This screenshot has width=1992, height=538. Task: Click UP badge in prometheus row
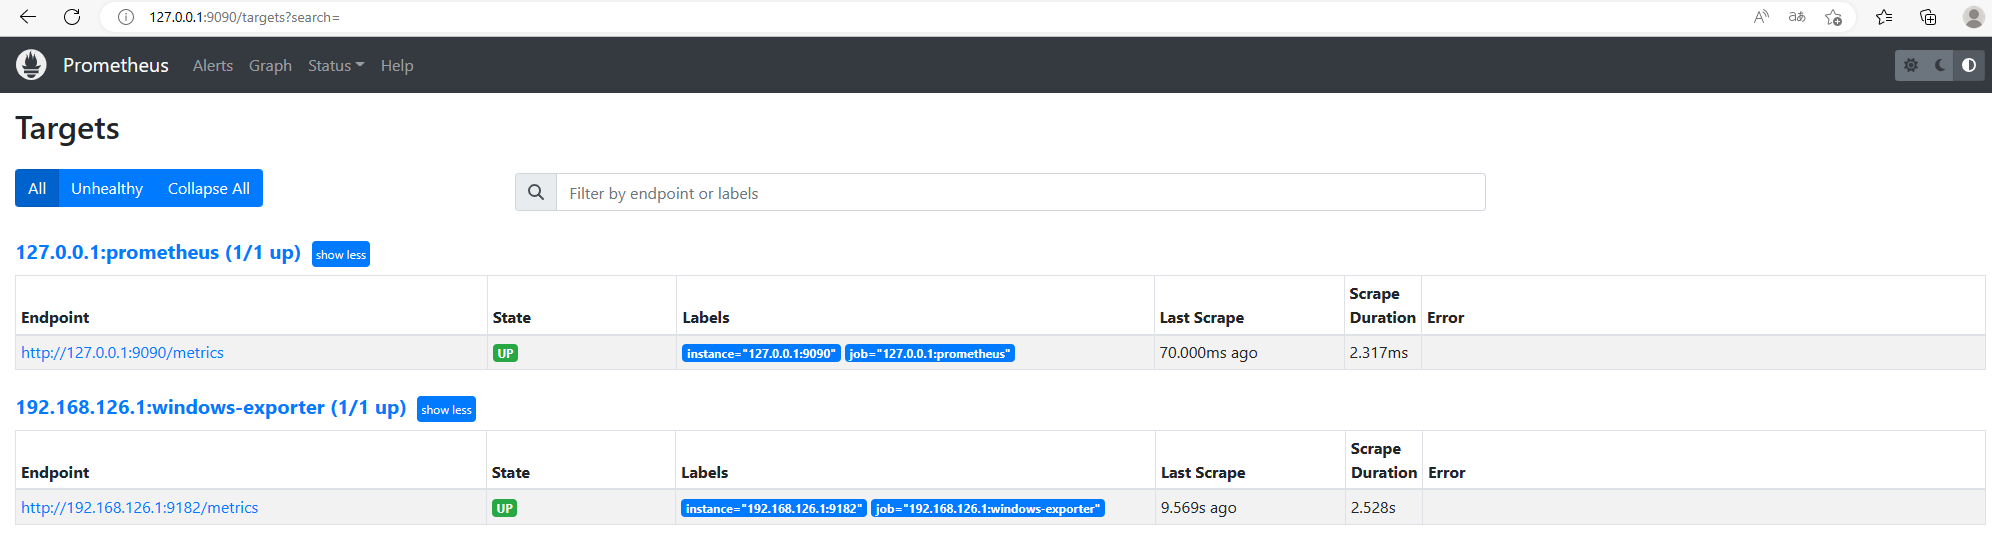tap(506, 353)
